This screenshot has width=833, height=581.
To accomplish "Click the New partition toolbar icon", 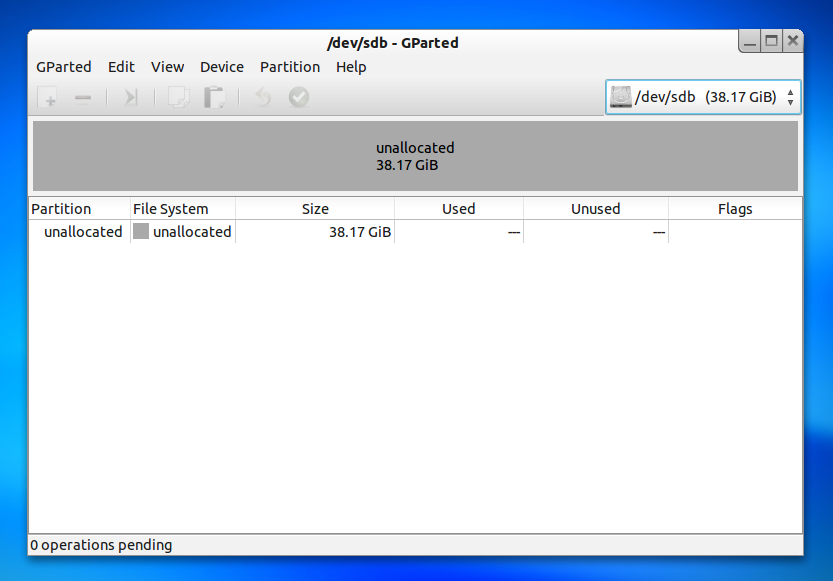I will tap(48, 98).
